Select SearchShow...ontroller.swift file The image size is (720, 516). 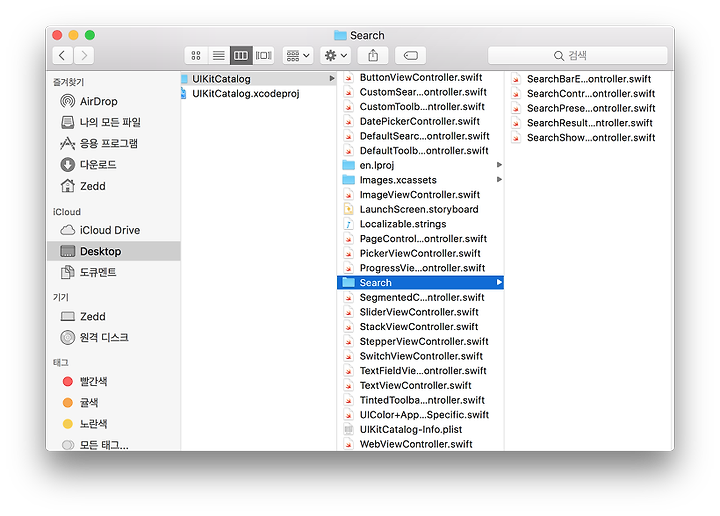pos(589,138)
